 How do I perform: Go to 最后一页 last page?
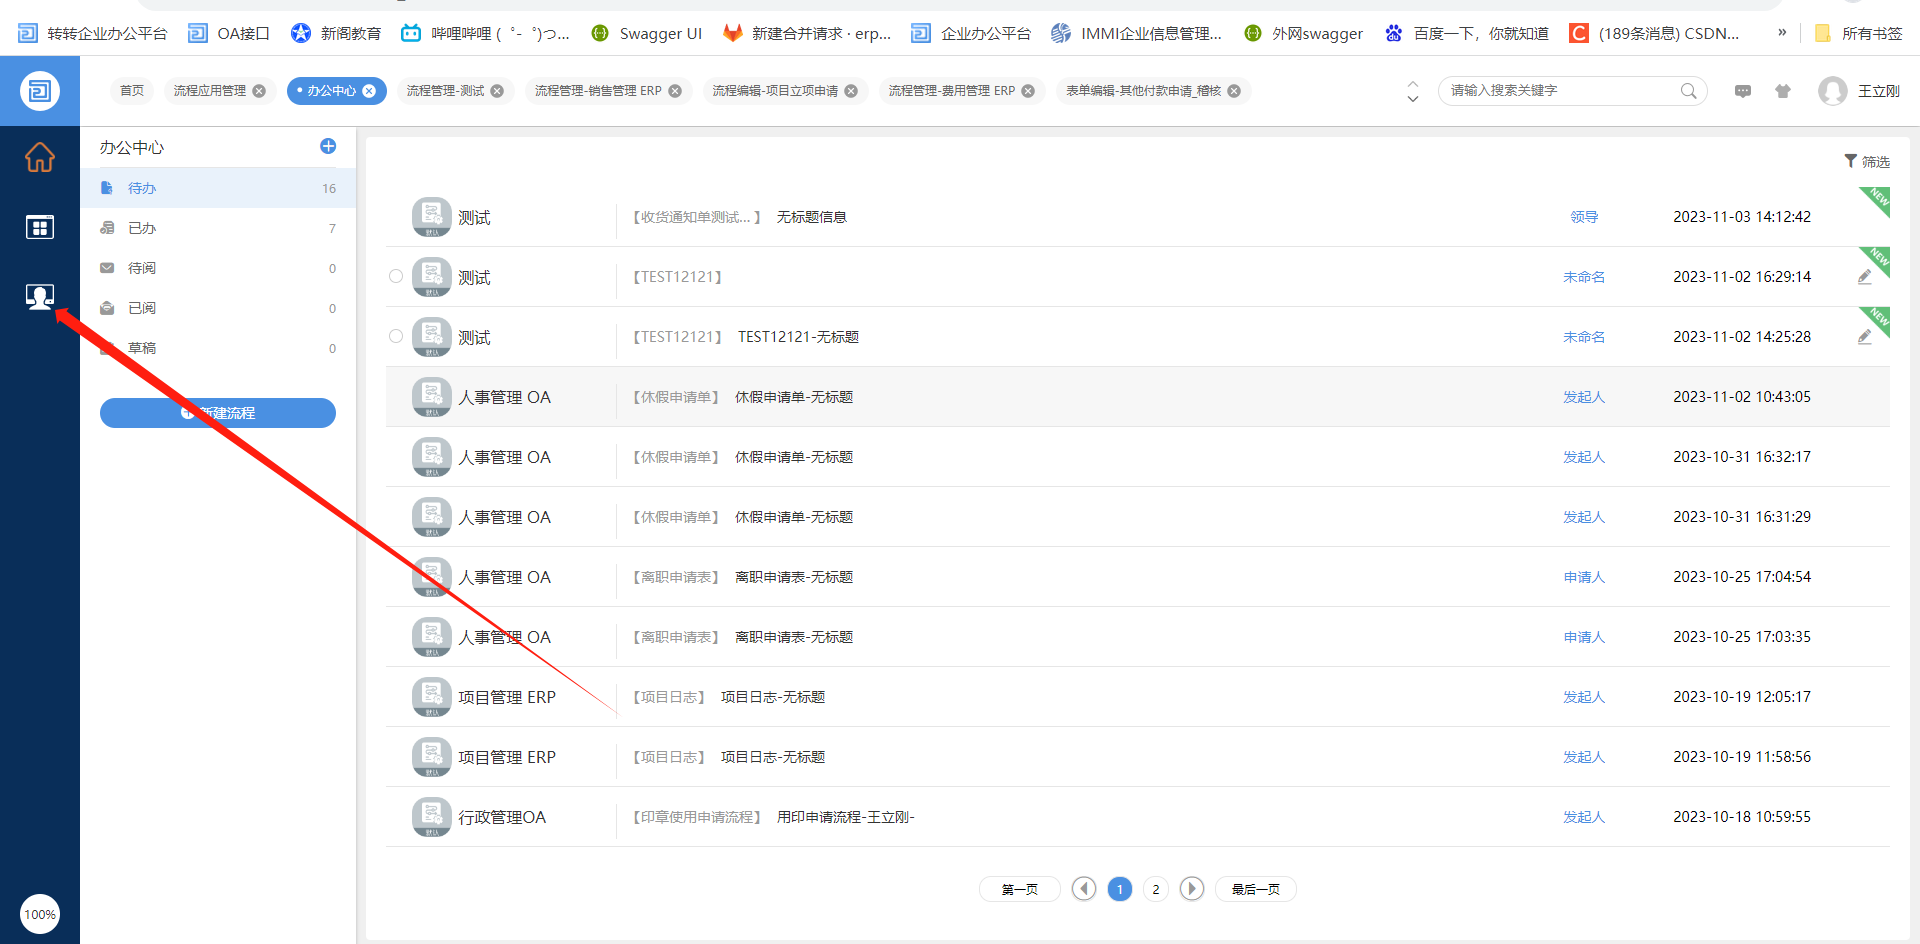click(1256, 889)
